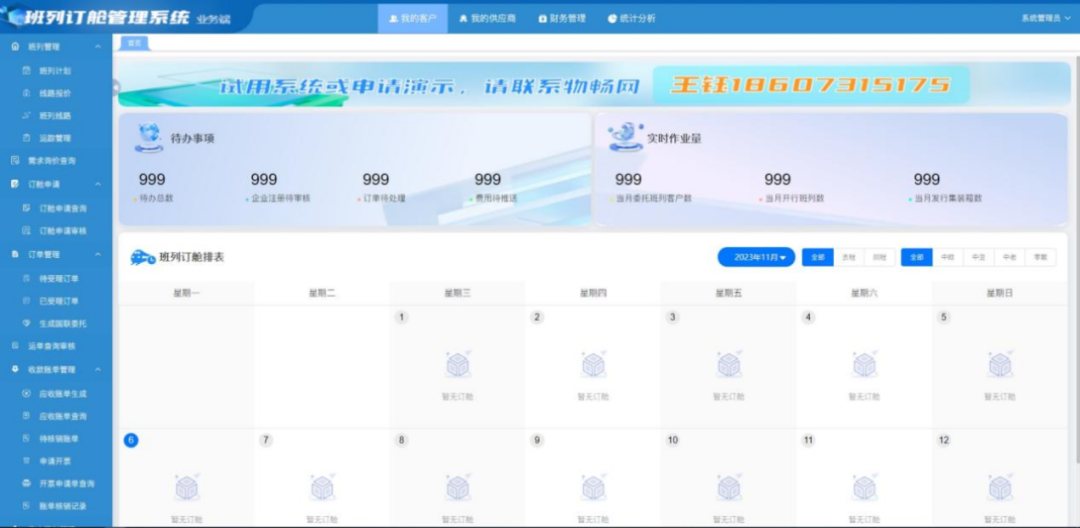Viewport: 1080px width, 528px height.
Task: Click the document icon beside 订单管理
Action: click(x=15, y=255)
